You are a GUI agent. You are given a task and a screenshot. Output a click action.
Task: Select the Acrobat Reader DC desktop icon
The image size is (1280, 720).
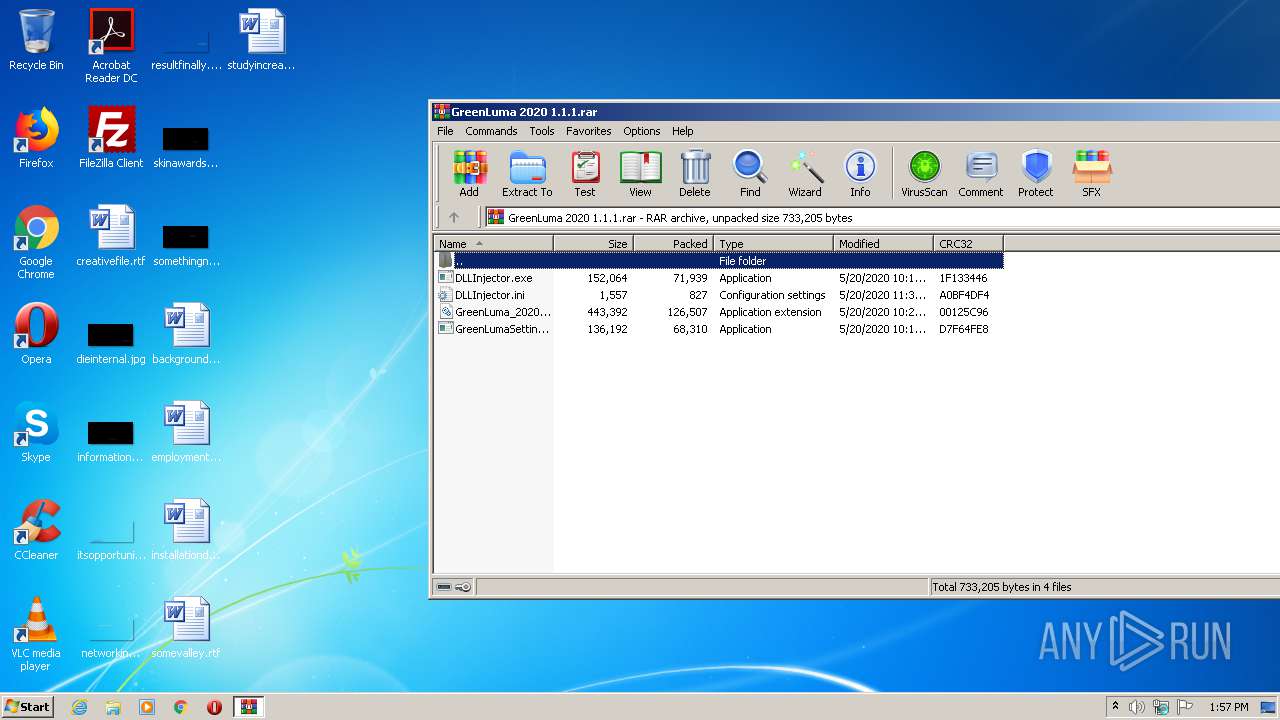click(111, 46)
